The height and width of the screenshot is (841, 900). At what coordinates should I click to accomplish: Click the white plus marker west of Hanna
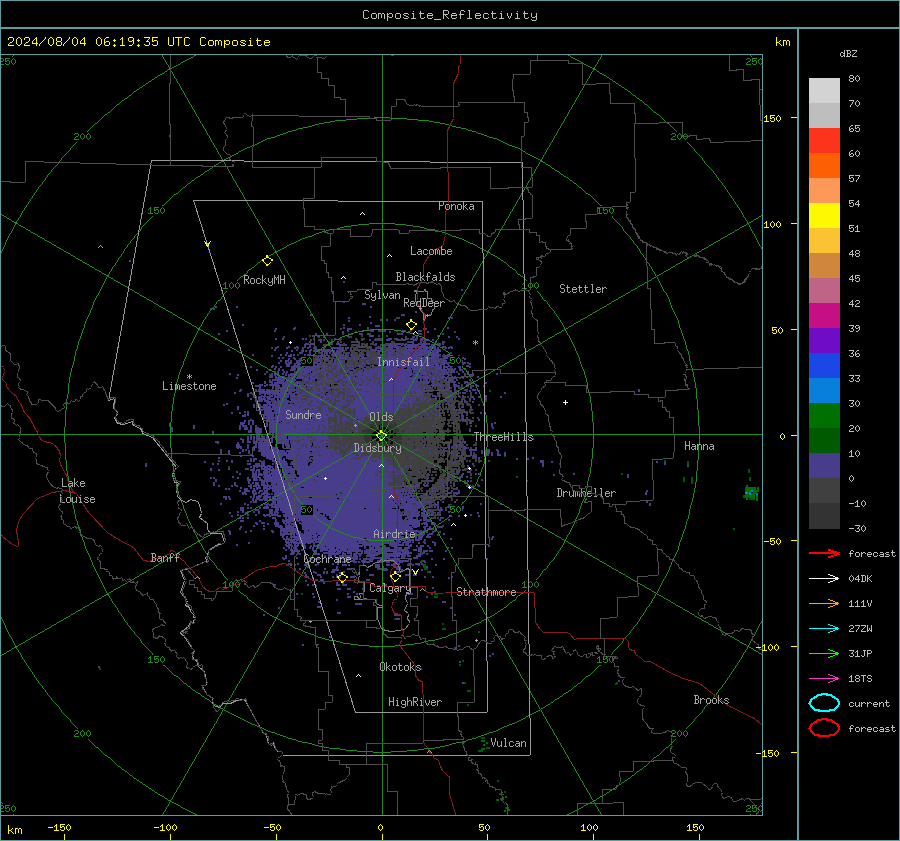(x=565, y=402)
